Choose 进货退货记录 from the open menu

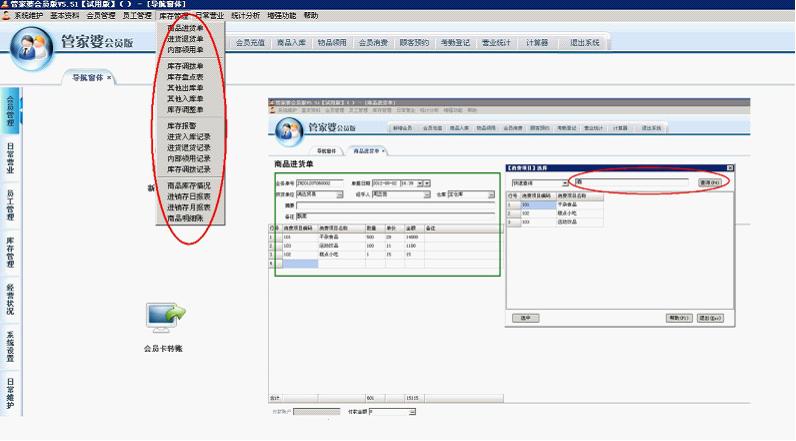click(x=188, y=147)
